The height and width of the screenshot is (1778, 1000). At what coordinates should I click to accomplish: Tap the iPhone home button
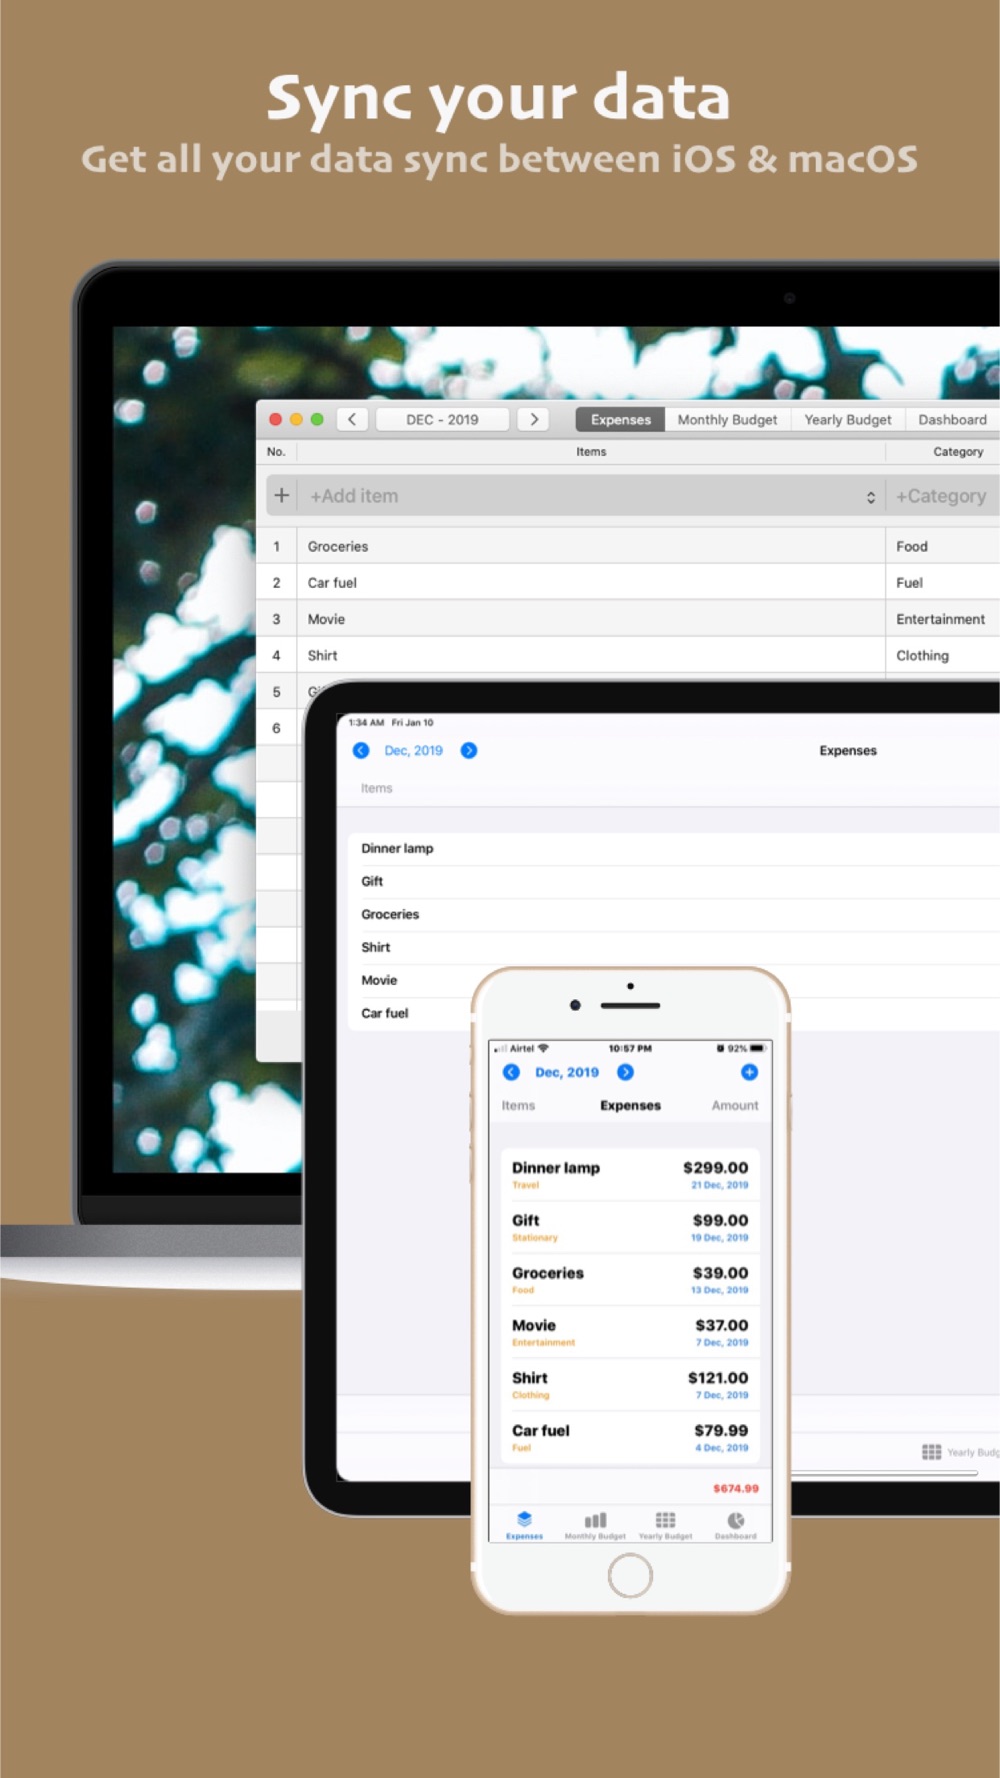(630, 1576)
